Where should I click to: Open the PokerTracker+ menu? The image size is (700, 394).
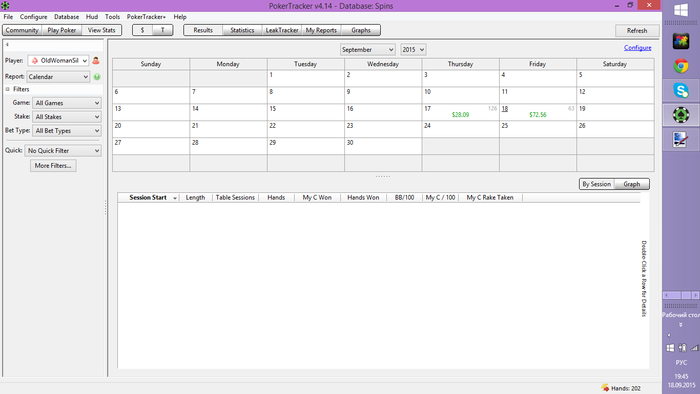click(x=146, y=17)
